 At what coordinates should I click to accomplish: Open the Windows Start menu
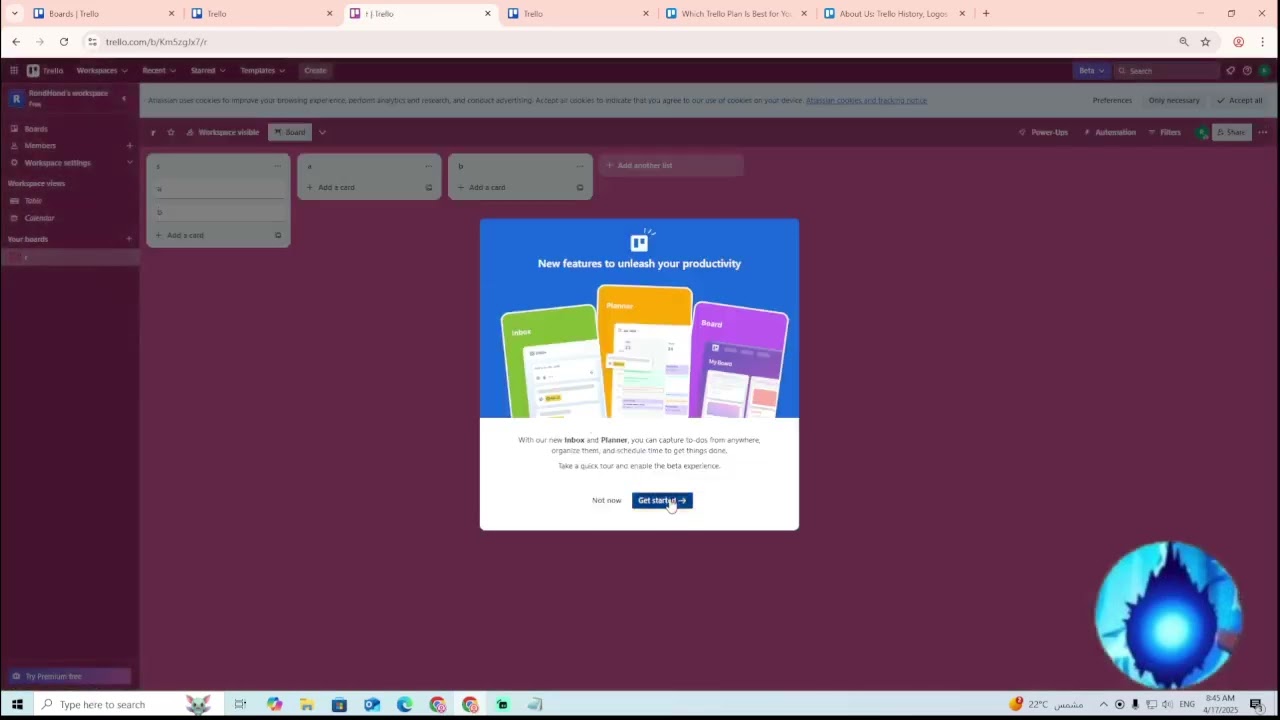point(17,704)
